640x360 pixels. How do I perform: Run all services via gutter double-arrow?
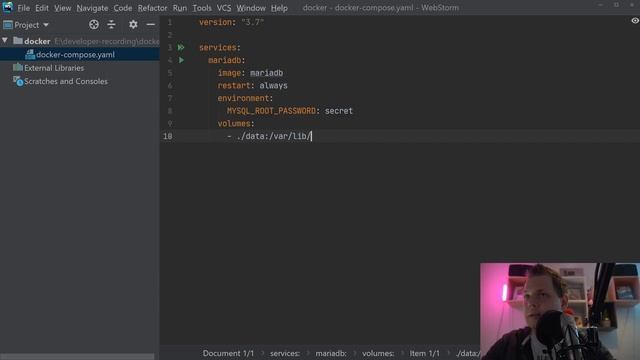tap(181, 47)
